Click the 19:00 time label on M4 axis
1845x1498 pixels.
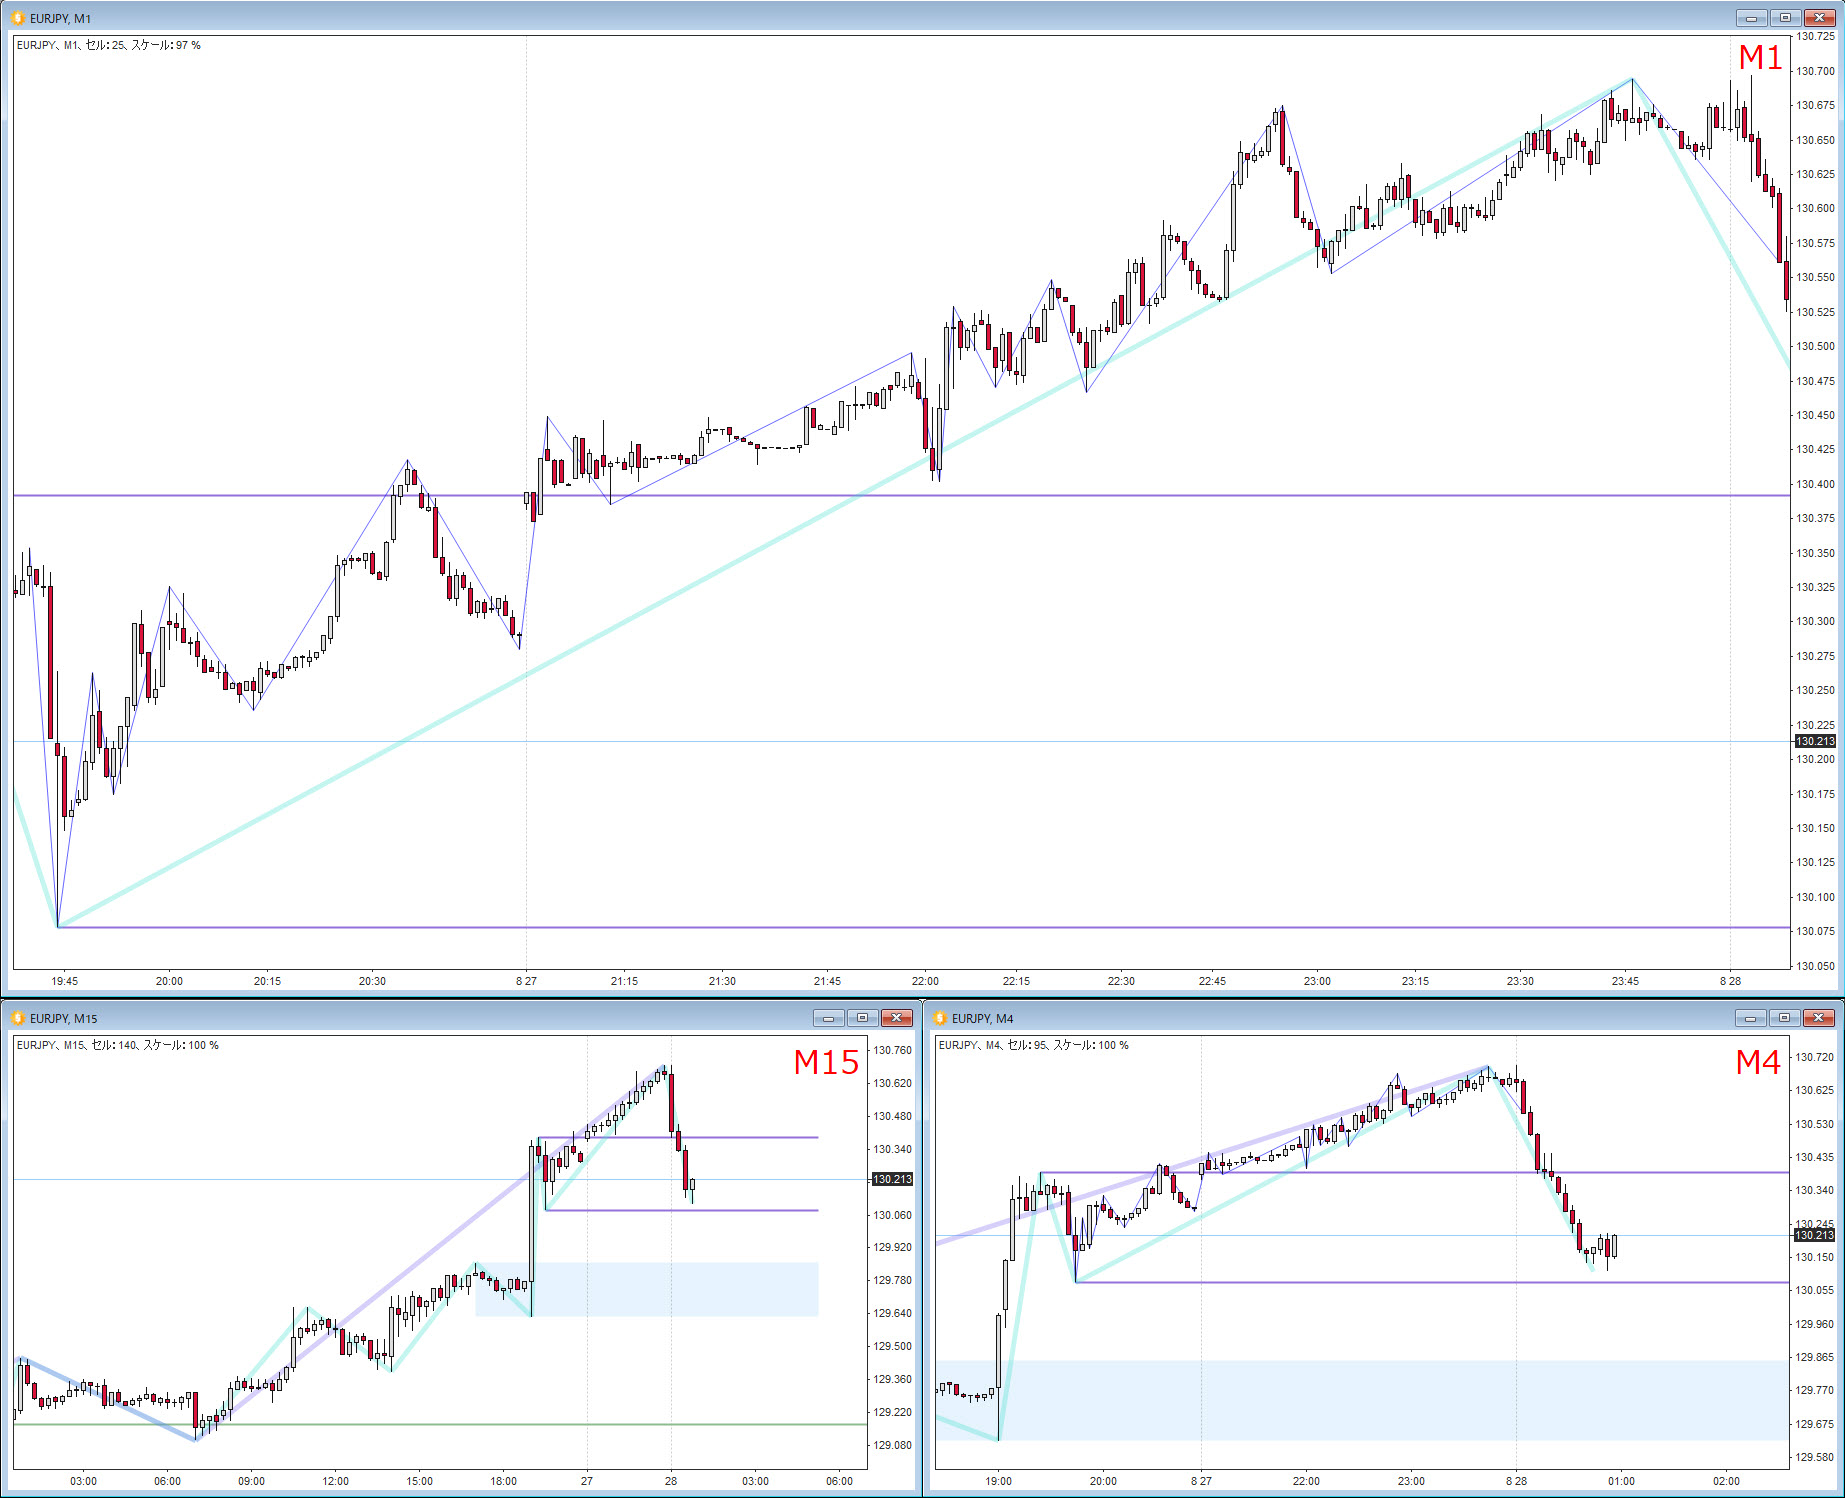[998, 1481]
